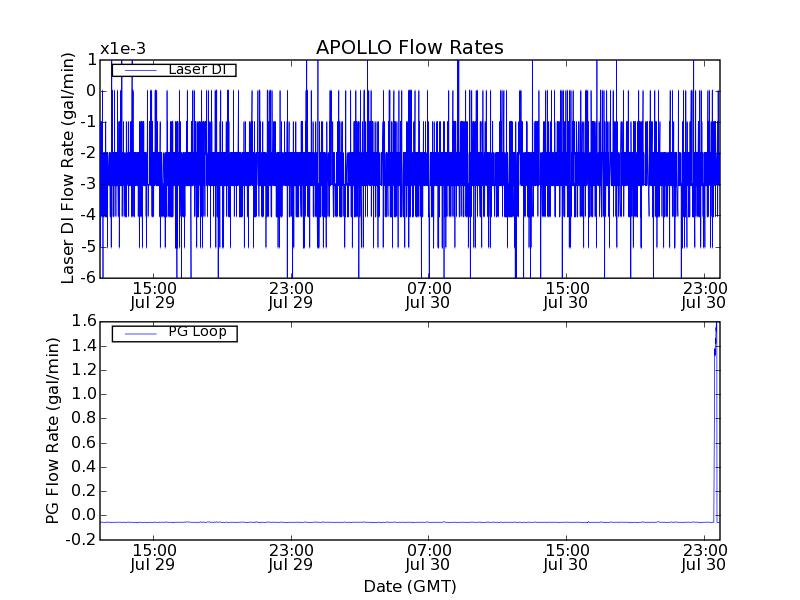This screenshot has width=800, height=600.
Task: Click the bottom chart's '07:00 Jul 30' tick label
Action: pyautogui.click(x=428, y=557)
